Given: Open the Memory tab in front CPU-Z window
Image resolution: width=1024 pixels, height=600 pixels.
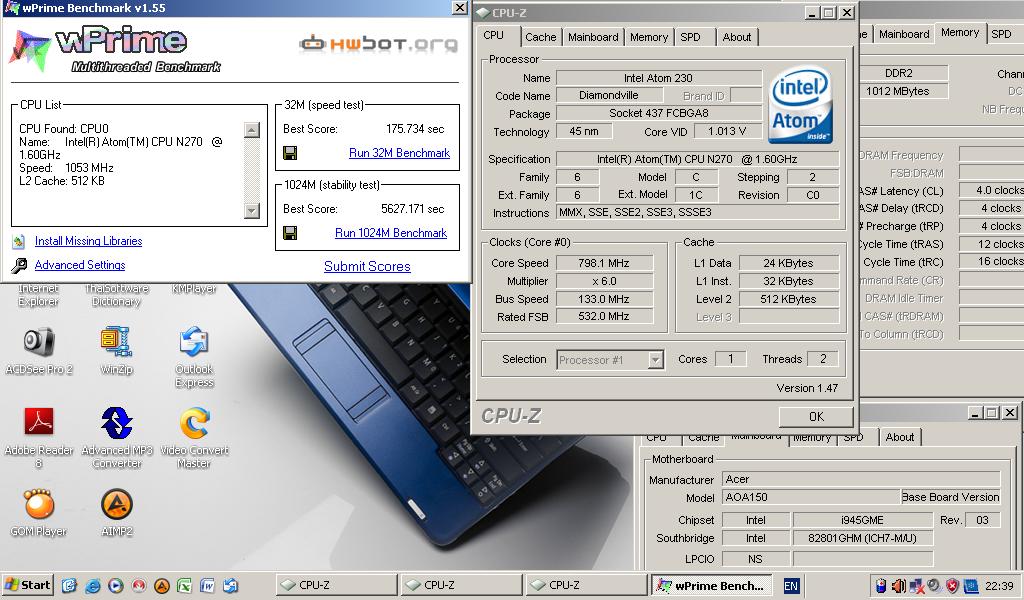Looking at the screenshot, I should click(648, 37).
